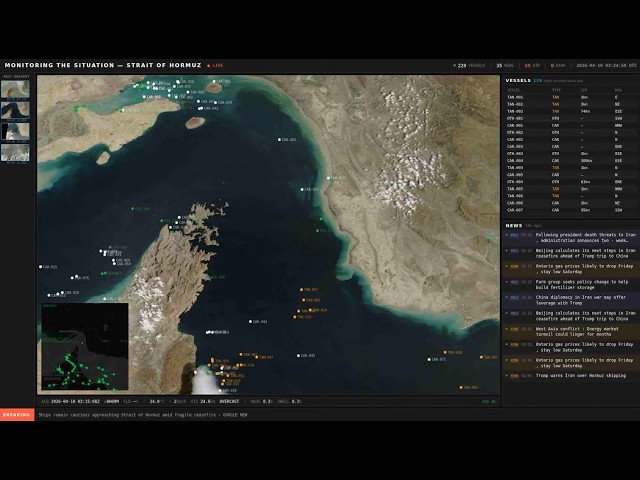Click the 'Monitoring the Situation — Strait of Hormuz' title
Image resolution: width=640 pixels, height=480 pixels.
pos(103,65)
